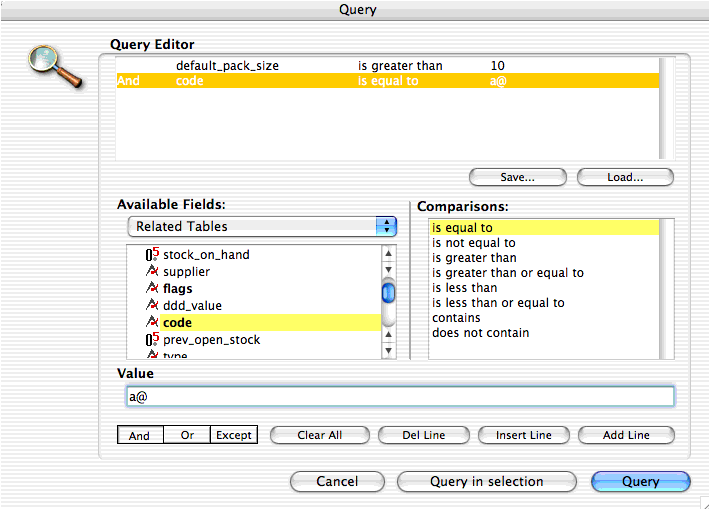Choose 'is less than or equal to' comparison

[498, 303]
